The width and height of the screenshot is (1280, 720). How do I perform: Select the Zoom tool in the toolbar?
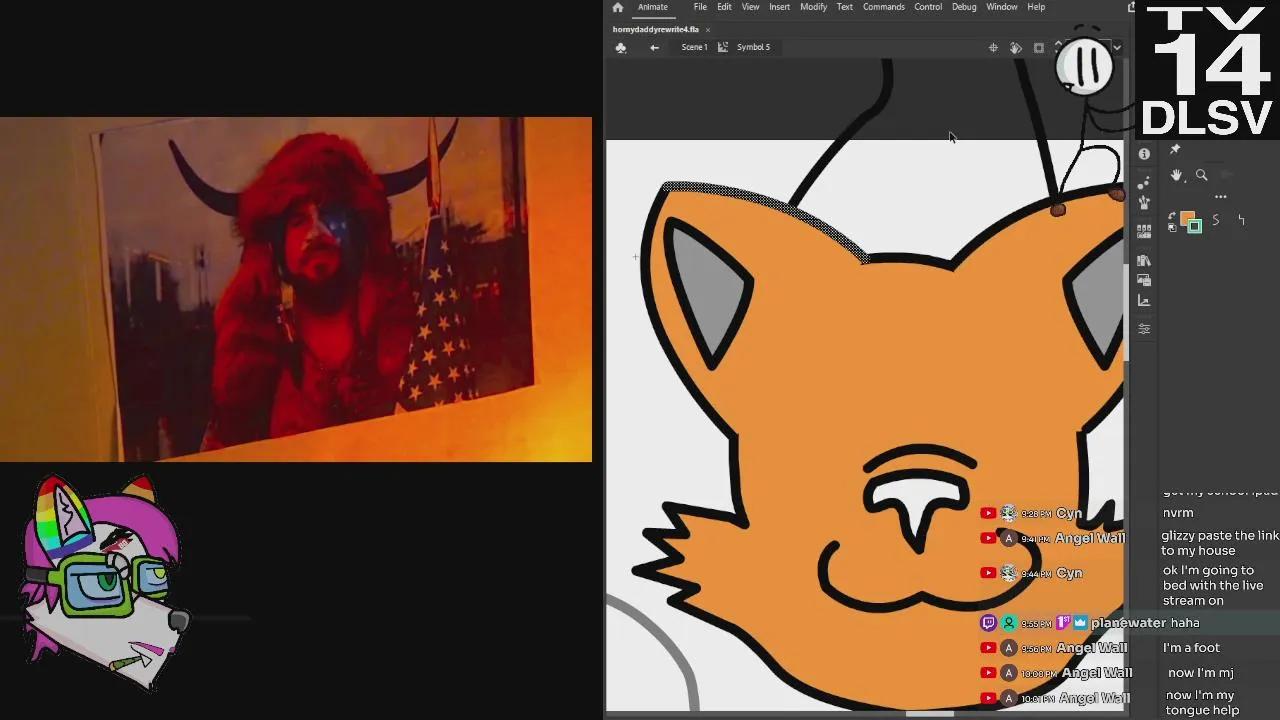coord(1202,176)
